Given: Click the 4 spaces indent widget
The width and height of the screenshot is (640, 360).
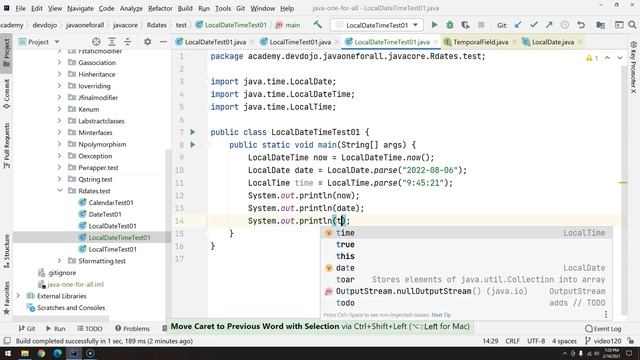Looking at the screenshot, I should coord(564,341).
